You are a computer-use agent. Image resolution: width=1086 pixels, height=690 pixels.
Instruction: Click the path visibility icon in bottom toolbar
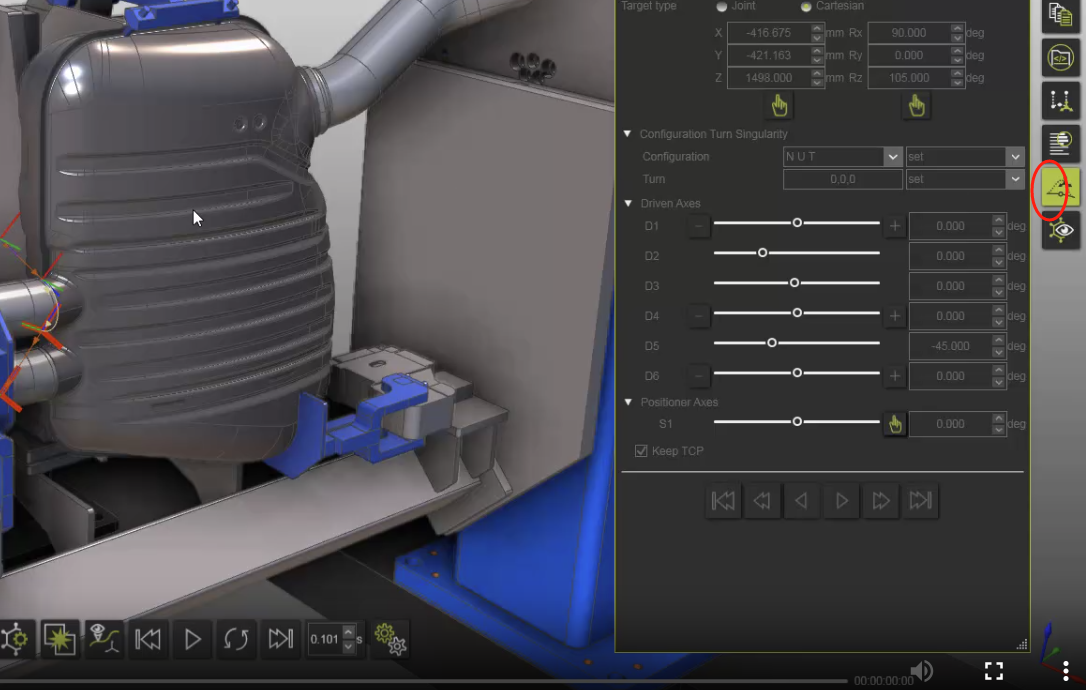(104, 638)
